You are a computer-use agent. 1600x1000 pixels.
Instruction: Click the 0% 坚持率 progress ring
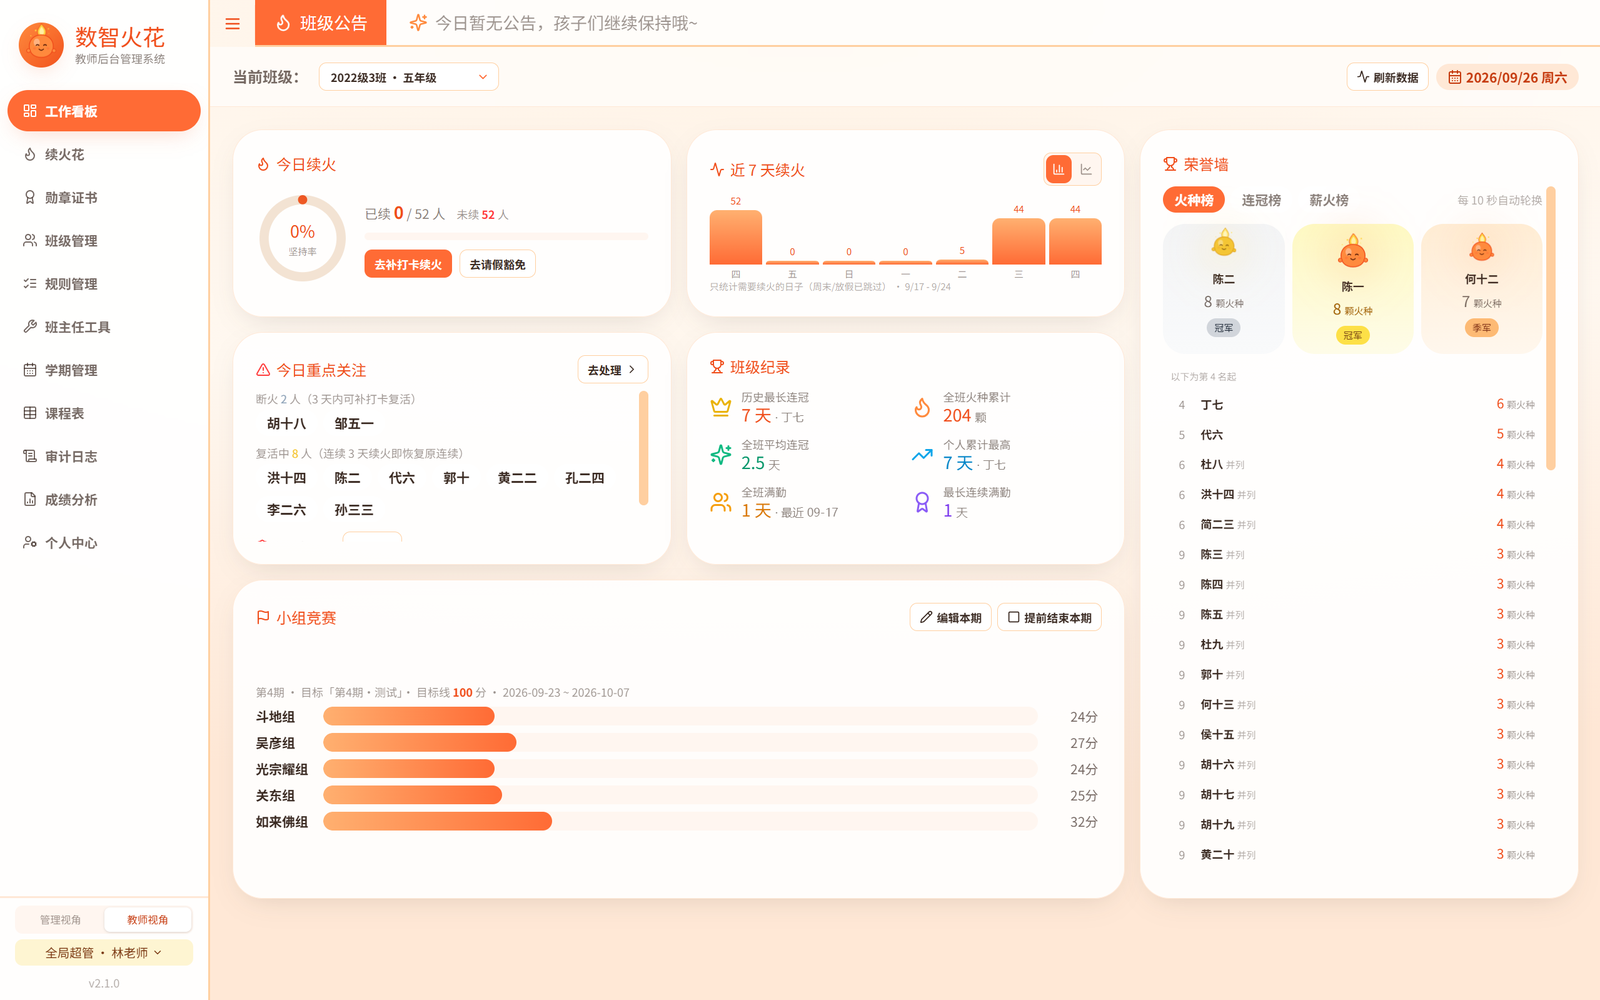(302, 238)
